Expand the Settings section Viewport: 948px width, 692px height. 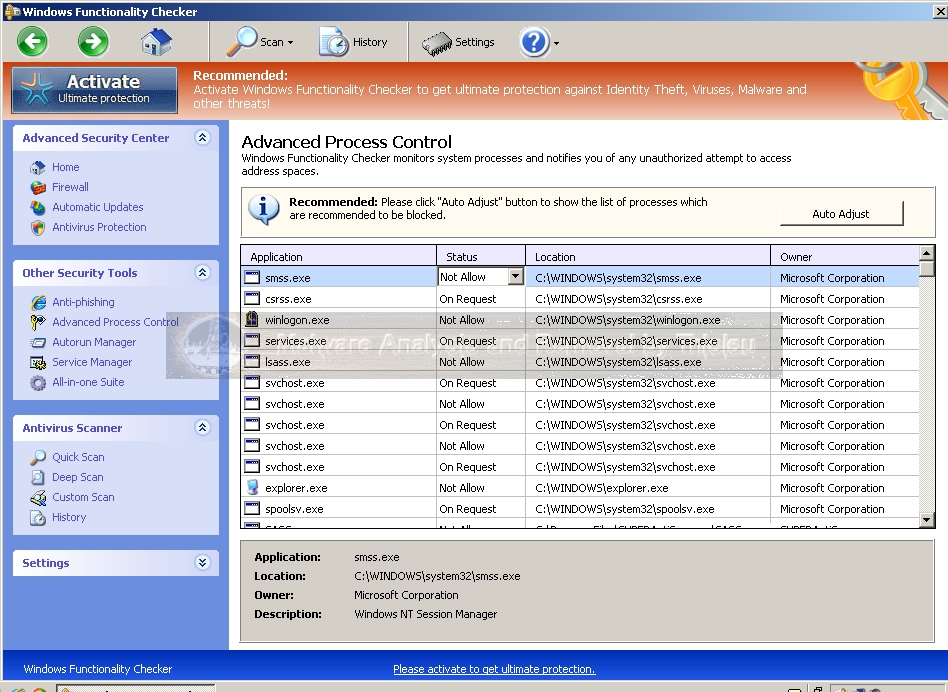[x=202, y=563]
